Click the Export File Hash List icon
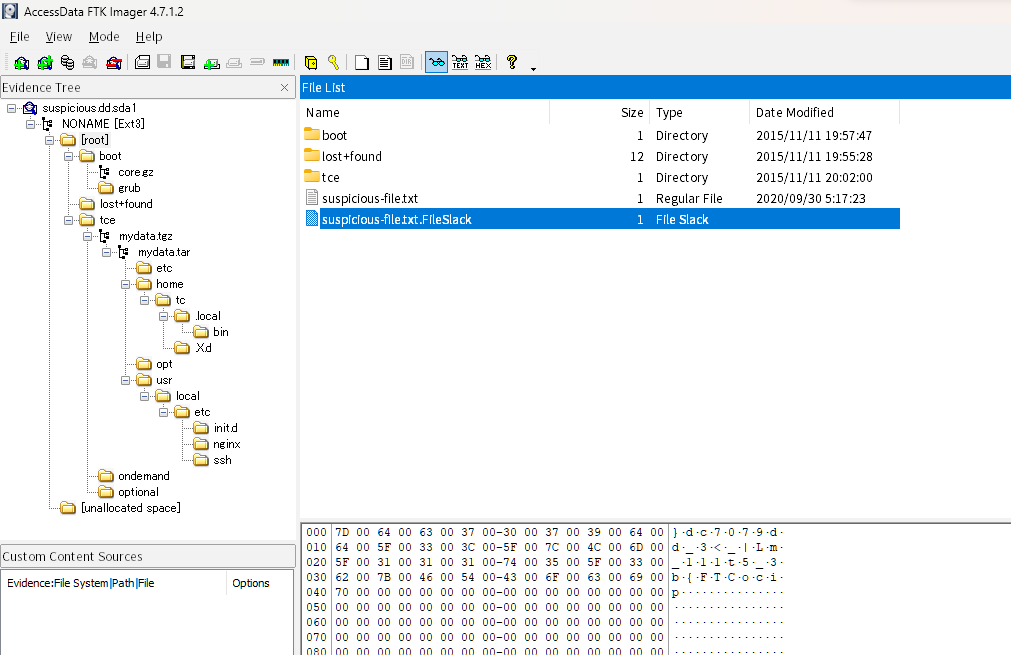1011x655 pixels. point(385,63)
